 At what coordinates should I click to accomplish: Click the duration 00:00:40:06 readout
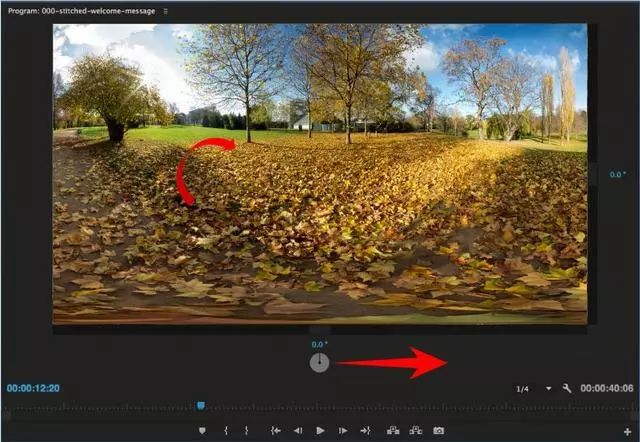click(x=607, y=388)
